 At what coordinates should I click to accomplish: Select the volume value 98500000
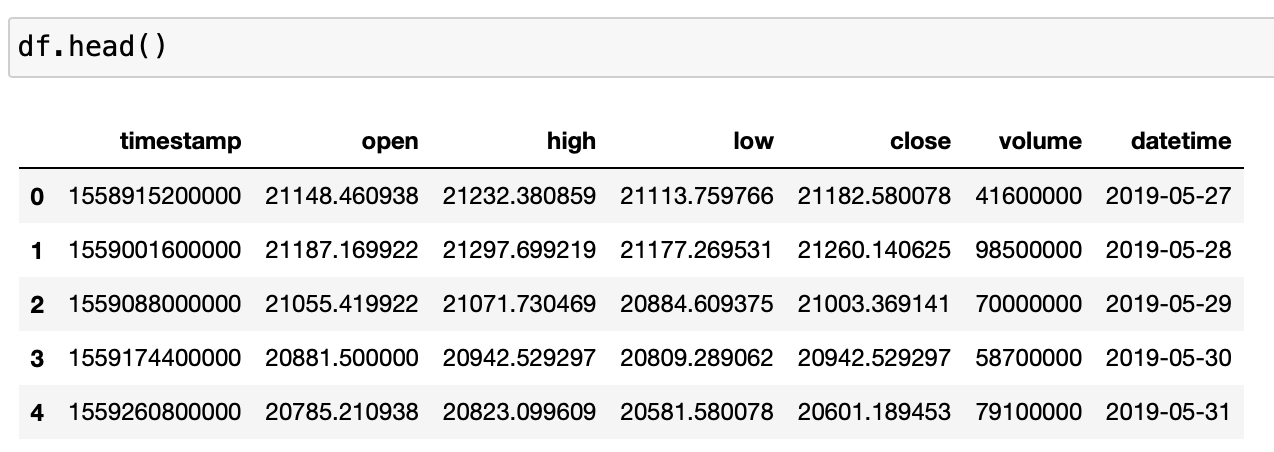click(1029, 250)
